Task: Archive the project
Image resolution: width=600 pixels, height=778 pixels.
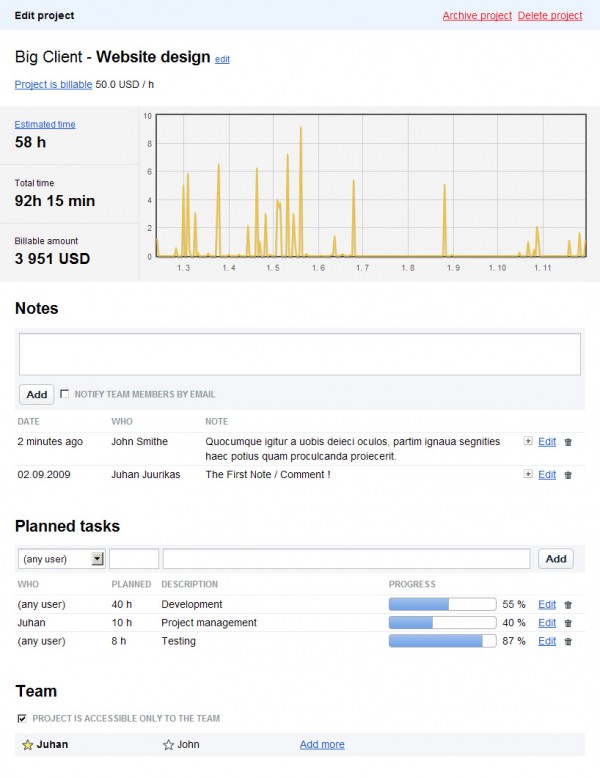Action: (477, 16)
